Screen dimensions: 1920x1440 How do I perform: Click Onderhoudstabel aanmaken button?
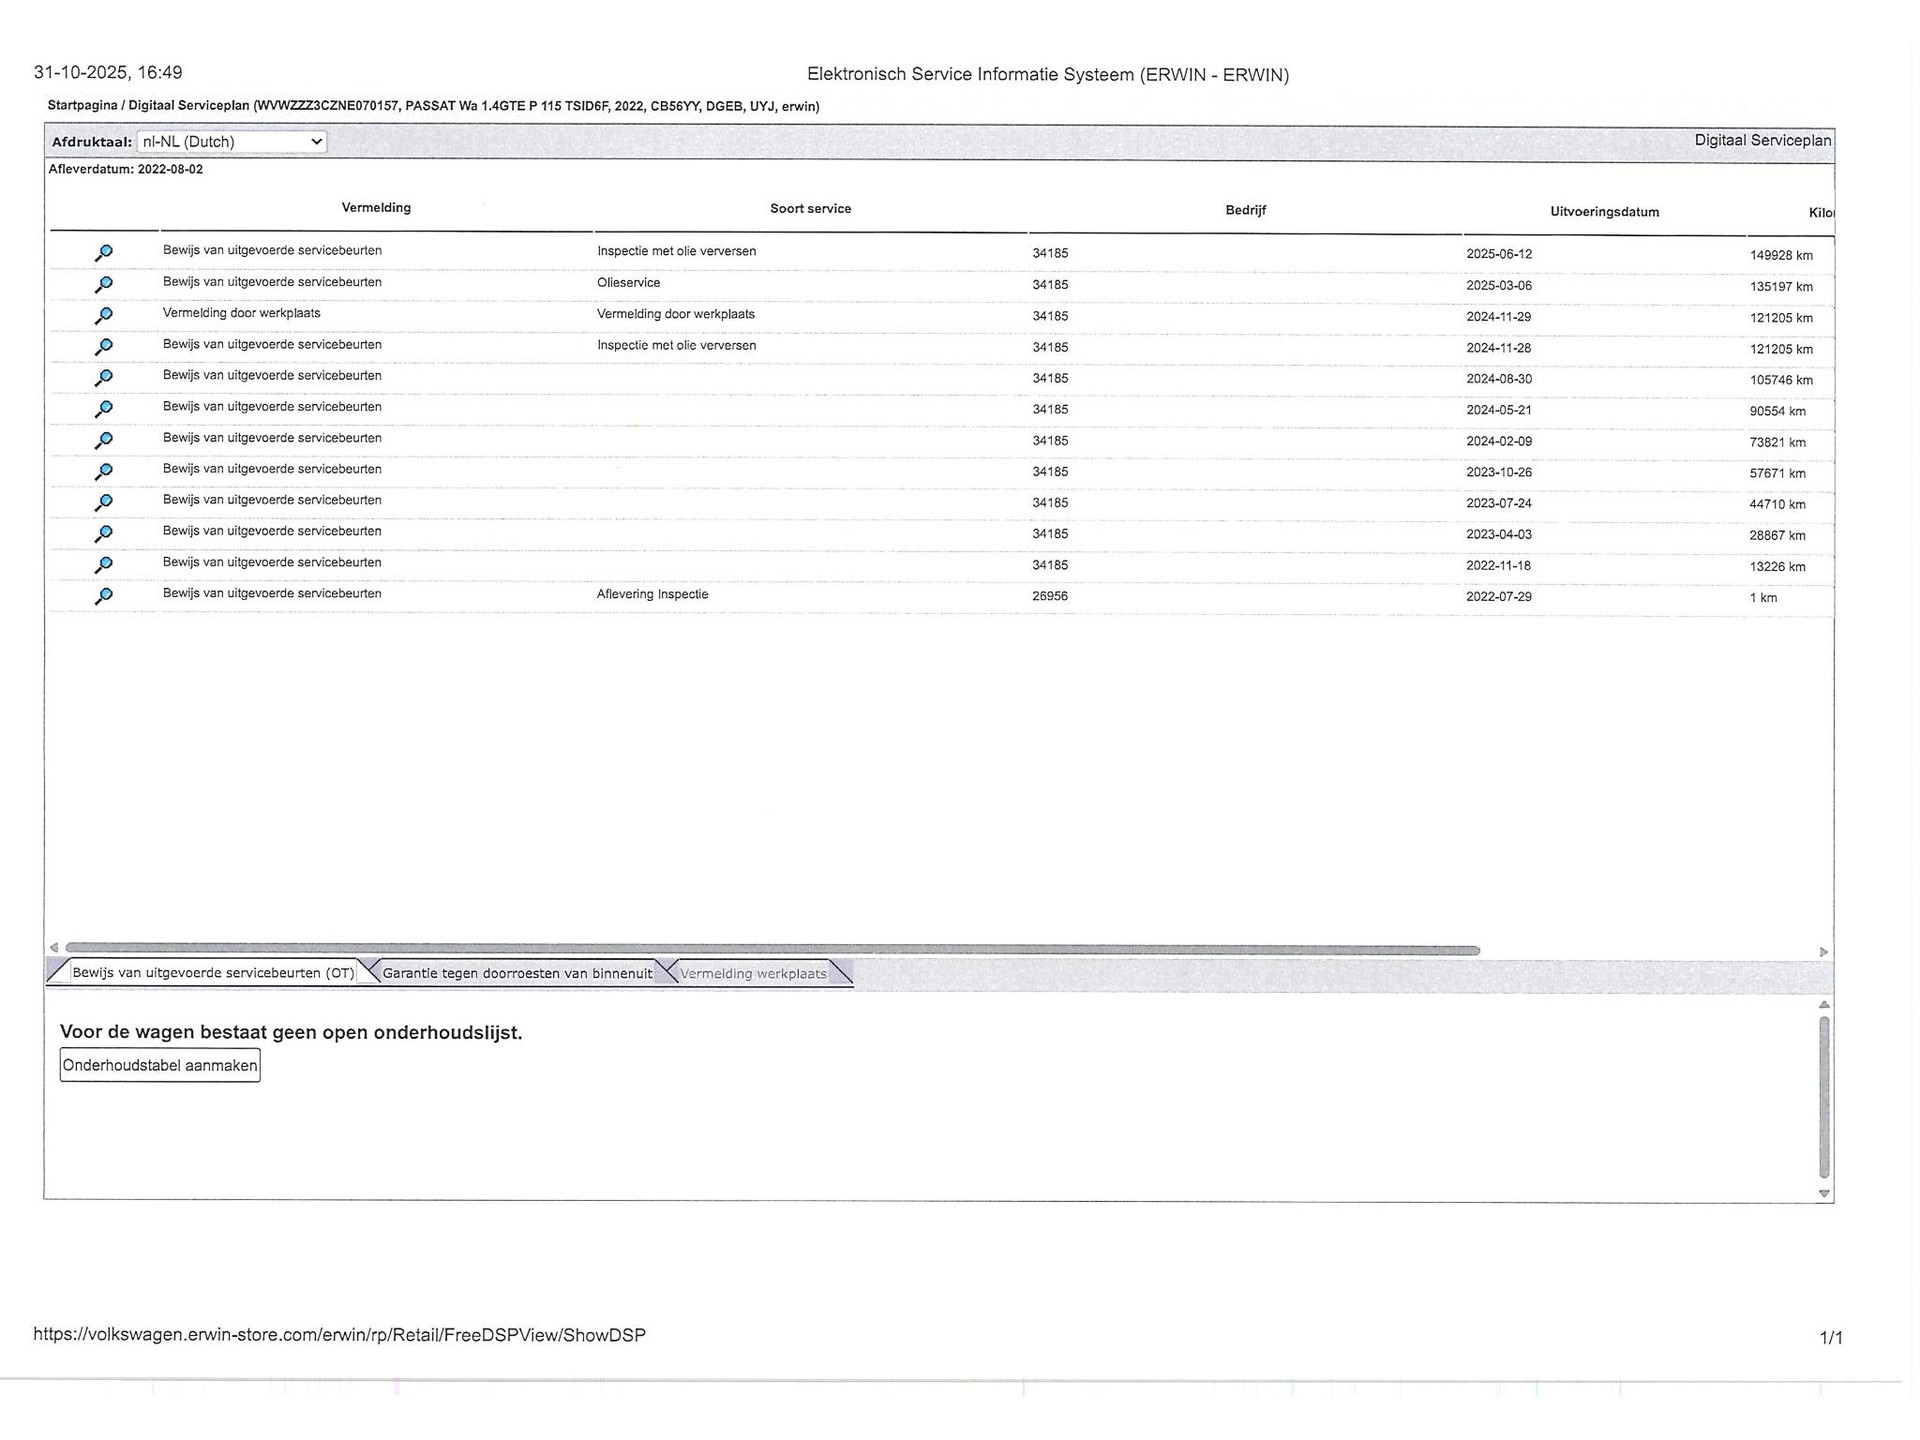pos(160,1065)
